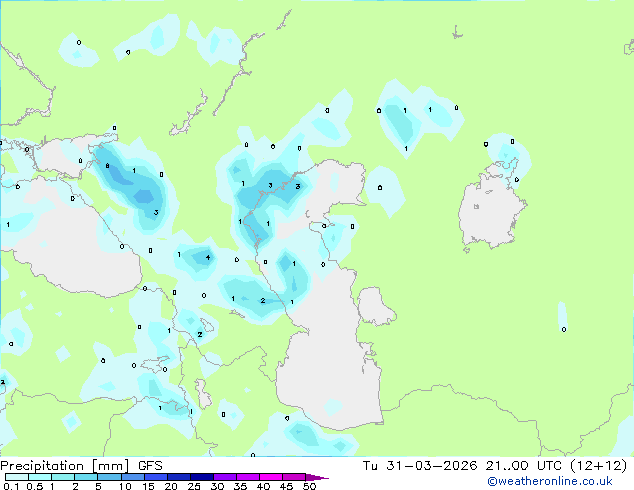The image size is (634, 490).
Task: Click the 10–15 mm legend swatch
Action: point(132,477)
